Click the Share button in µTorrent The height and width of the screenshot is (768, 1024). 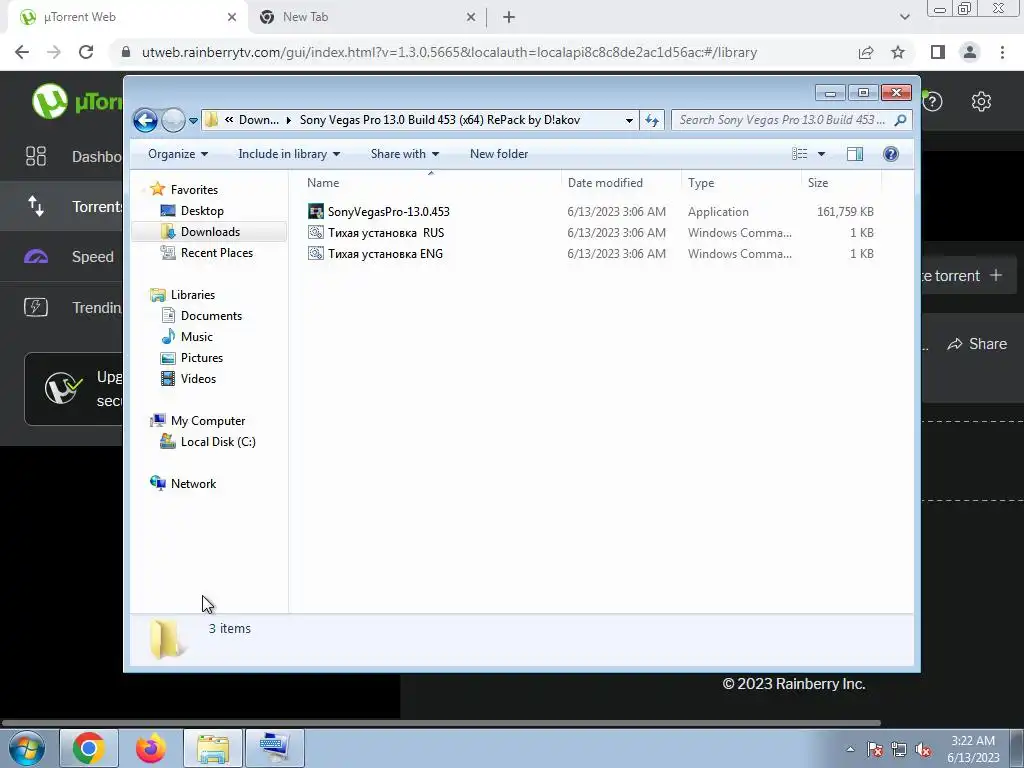[978, 344]
